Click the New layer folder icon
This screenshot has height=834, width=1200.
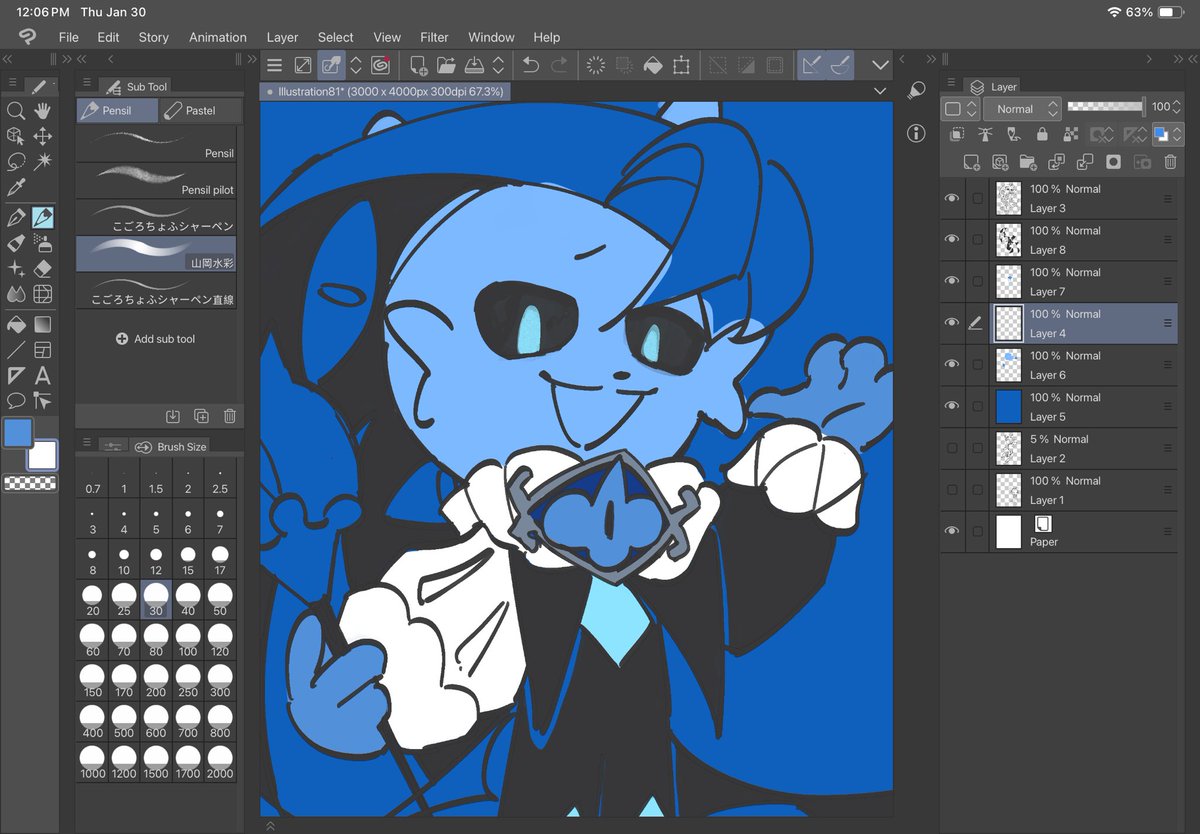click(1027, 162)
